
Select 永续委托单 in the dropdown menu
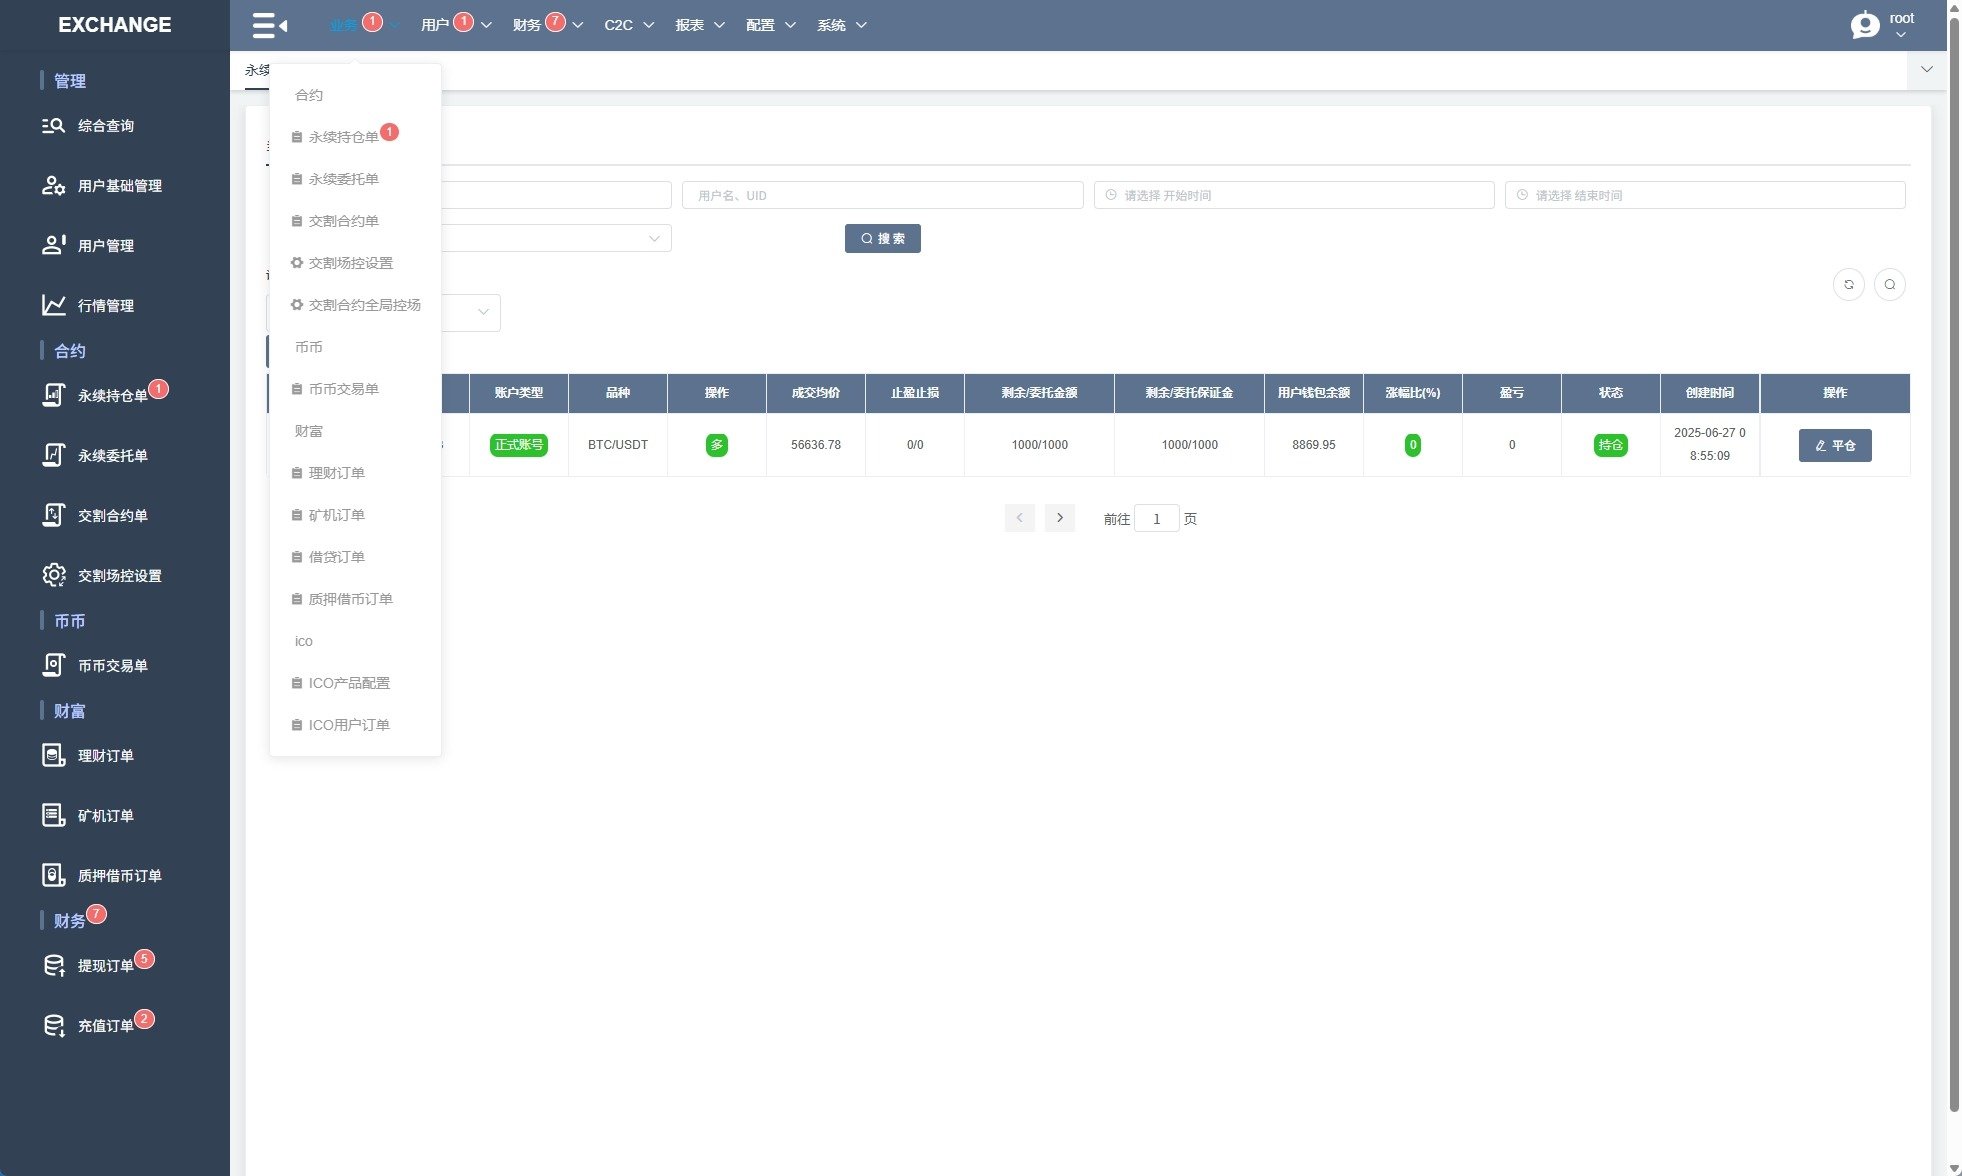[343, 179]
